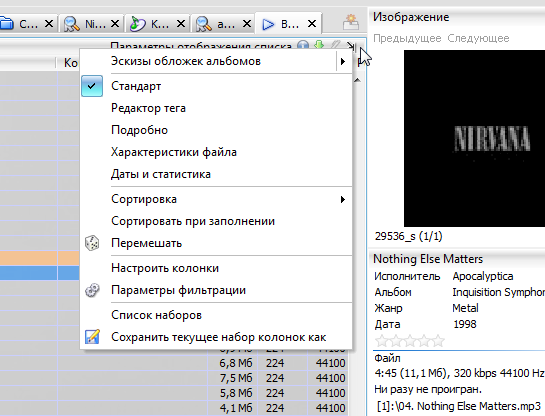Open Список наборов
This screenshot has height=416, width=545.
coord(216,315)
